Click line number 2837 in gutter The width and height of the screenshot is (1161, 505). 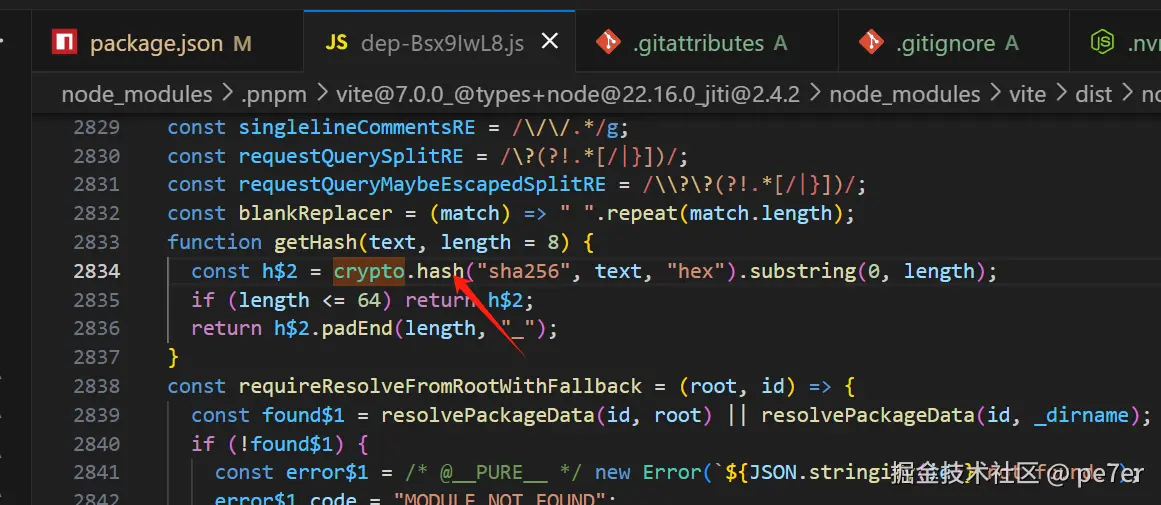(96, 357)
